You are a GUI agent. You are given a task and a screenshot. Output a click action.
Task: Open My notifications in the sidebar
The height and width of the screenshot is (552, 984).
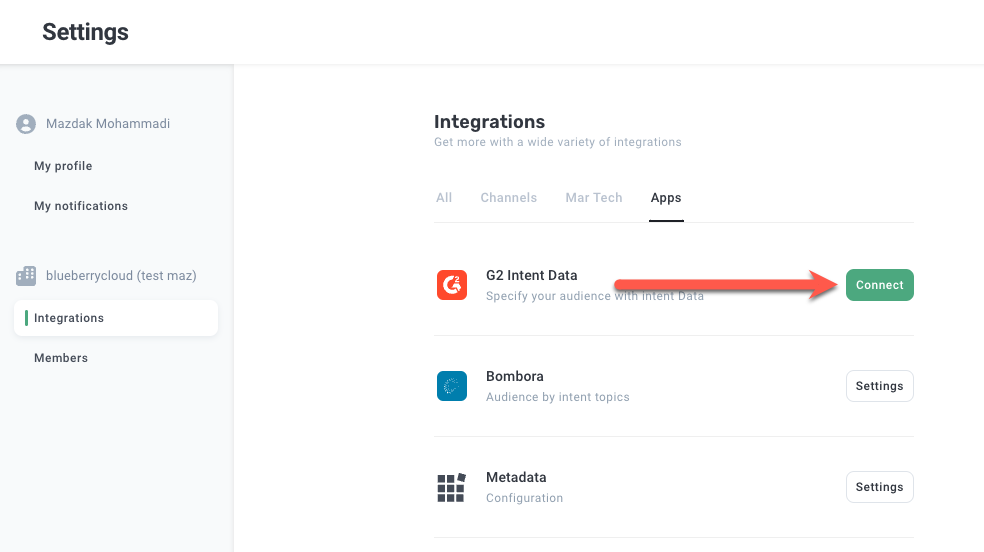coord(81,206)
